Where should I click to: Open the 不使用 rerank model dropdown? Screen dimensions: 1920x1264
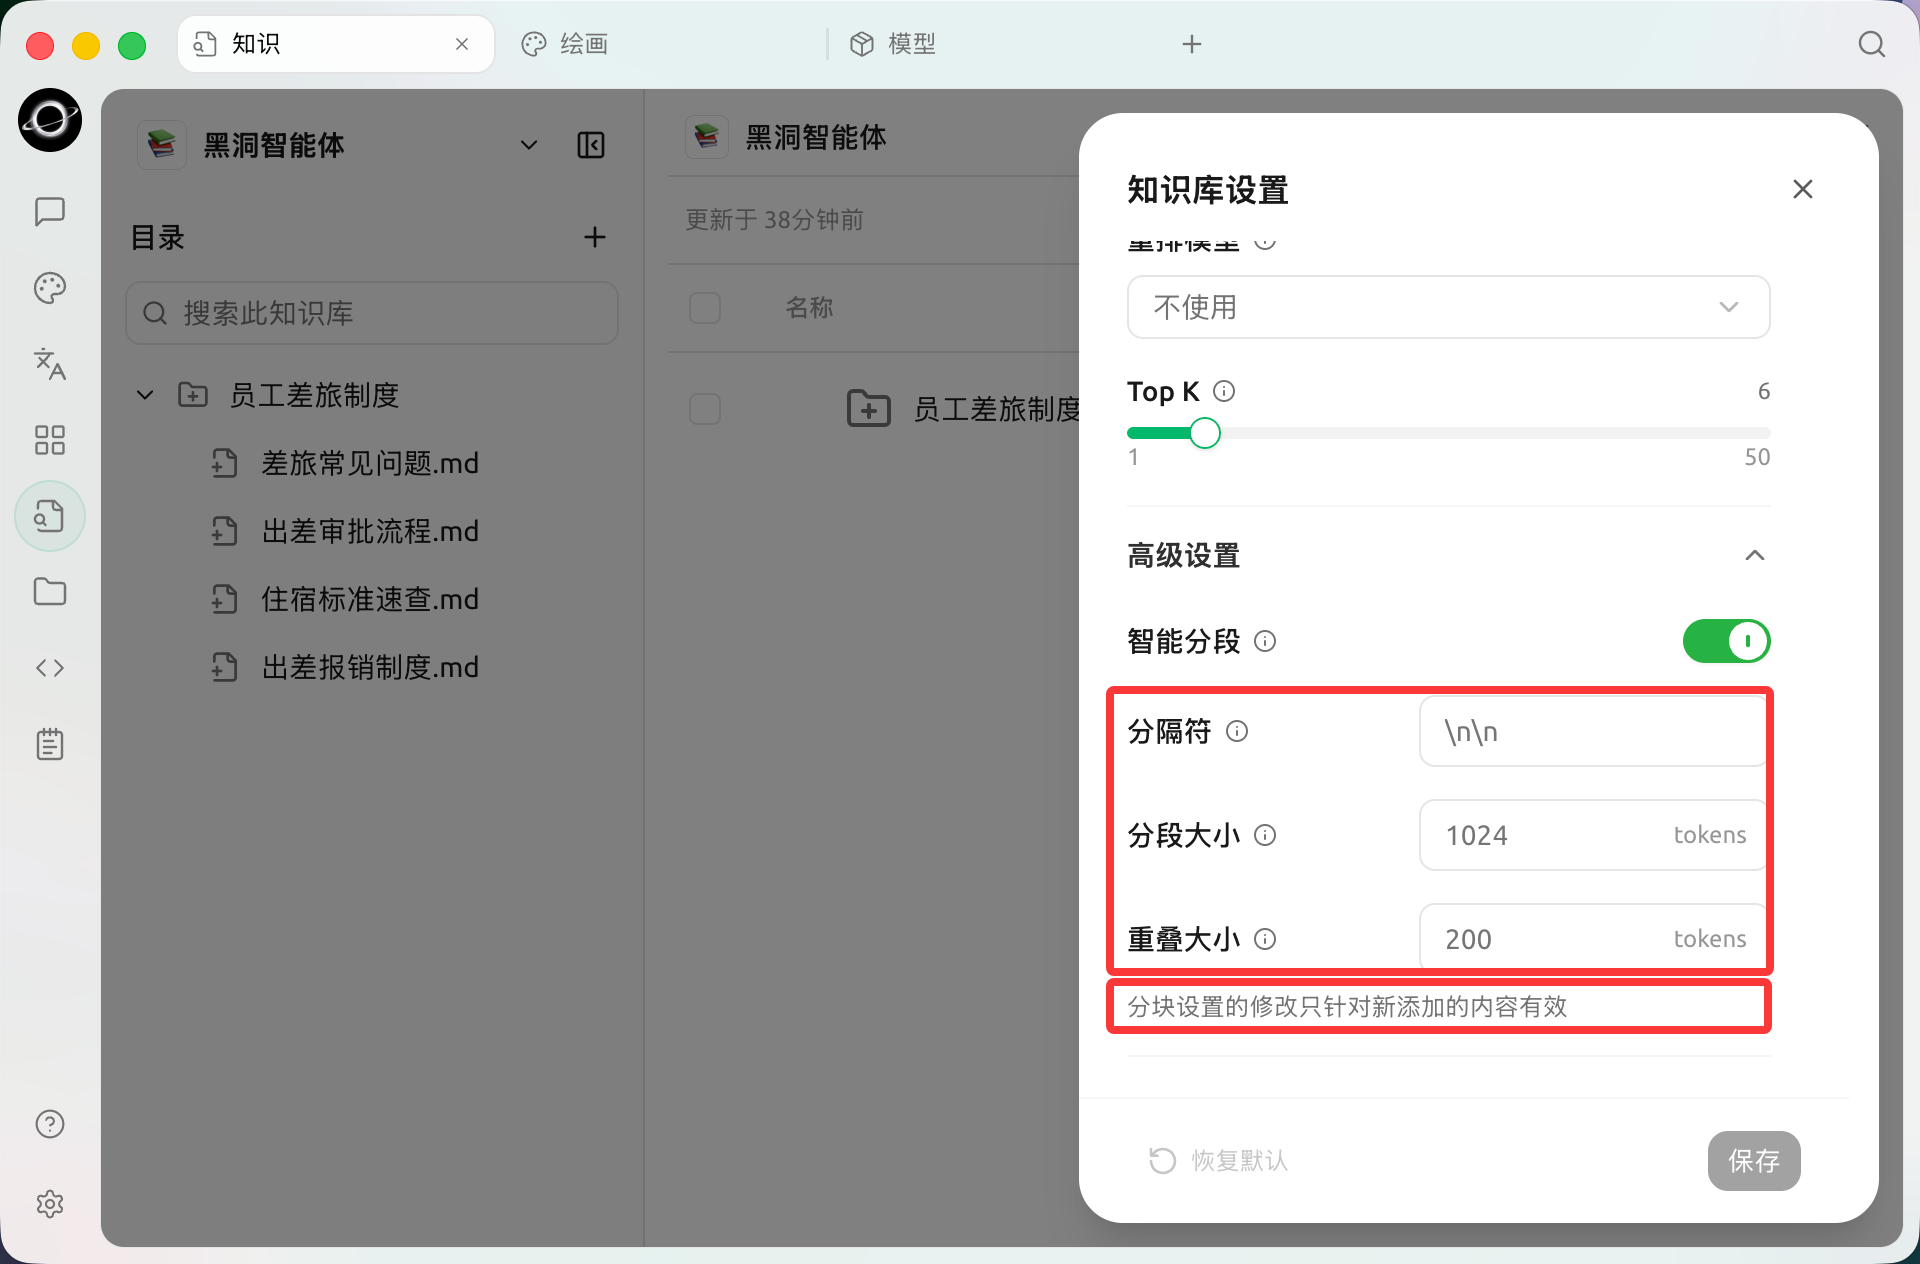coord(1448,307)
